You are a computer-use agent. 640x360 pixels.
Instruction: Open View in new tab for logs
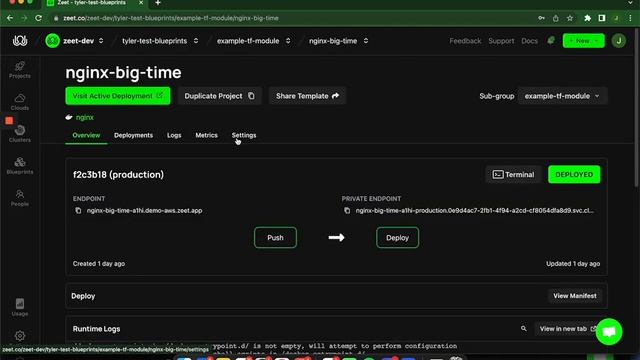567,329
